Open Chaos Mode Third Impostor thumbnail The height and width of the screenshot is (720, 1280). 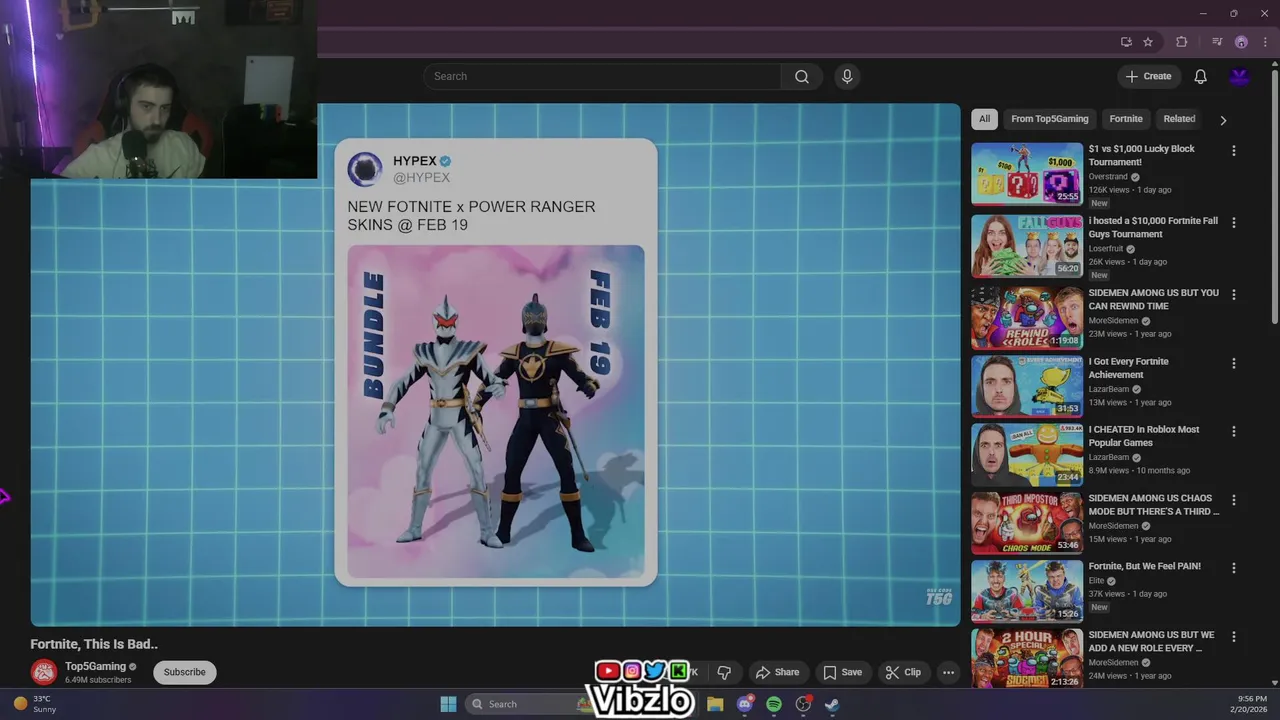pyautogui.click(x=1027, y=523)
